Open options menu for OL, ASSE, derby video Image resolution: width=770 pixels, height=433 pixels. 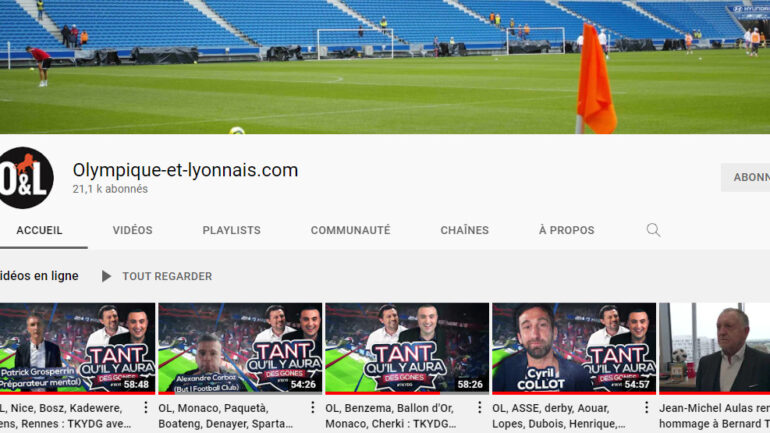click(646, 407)
